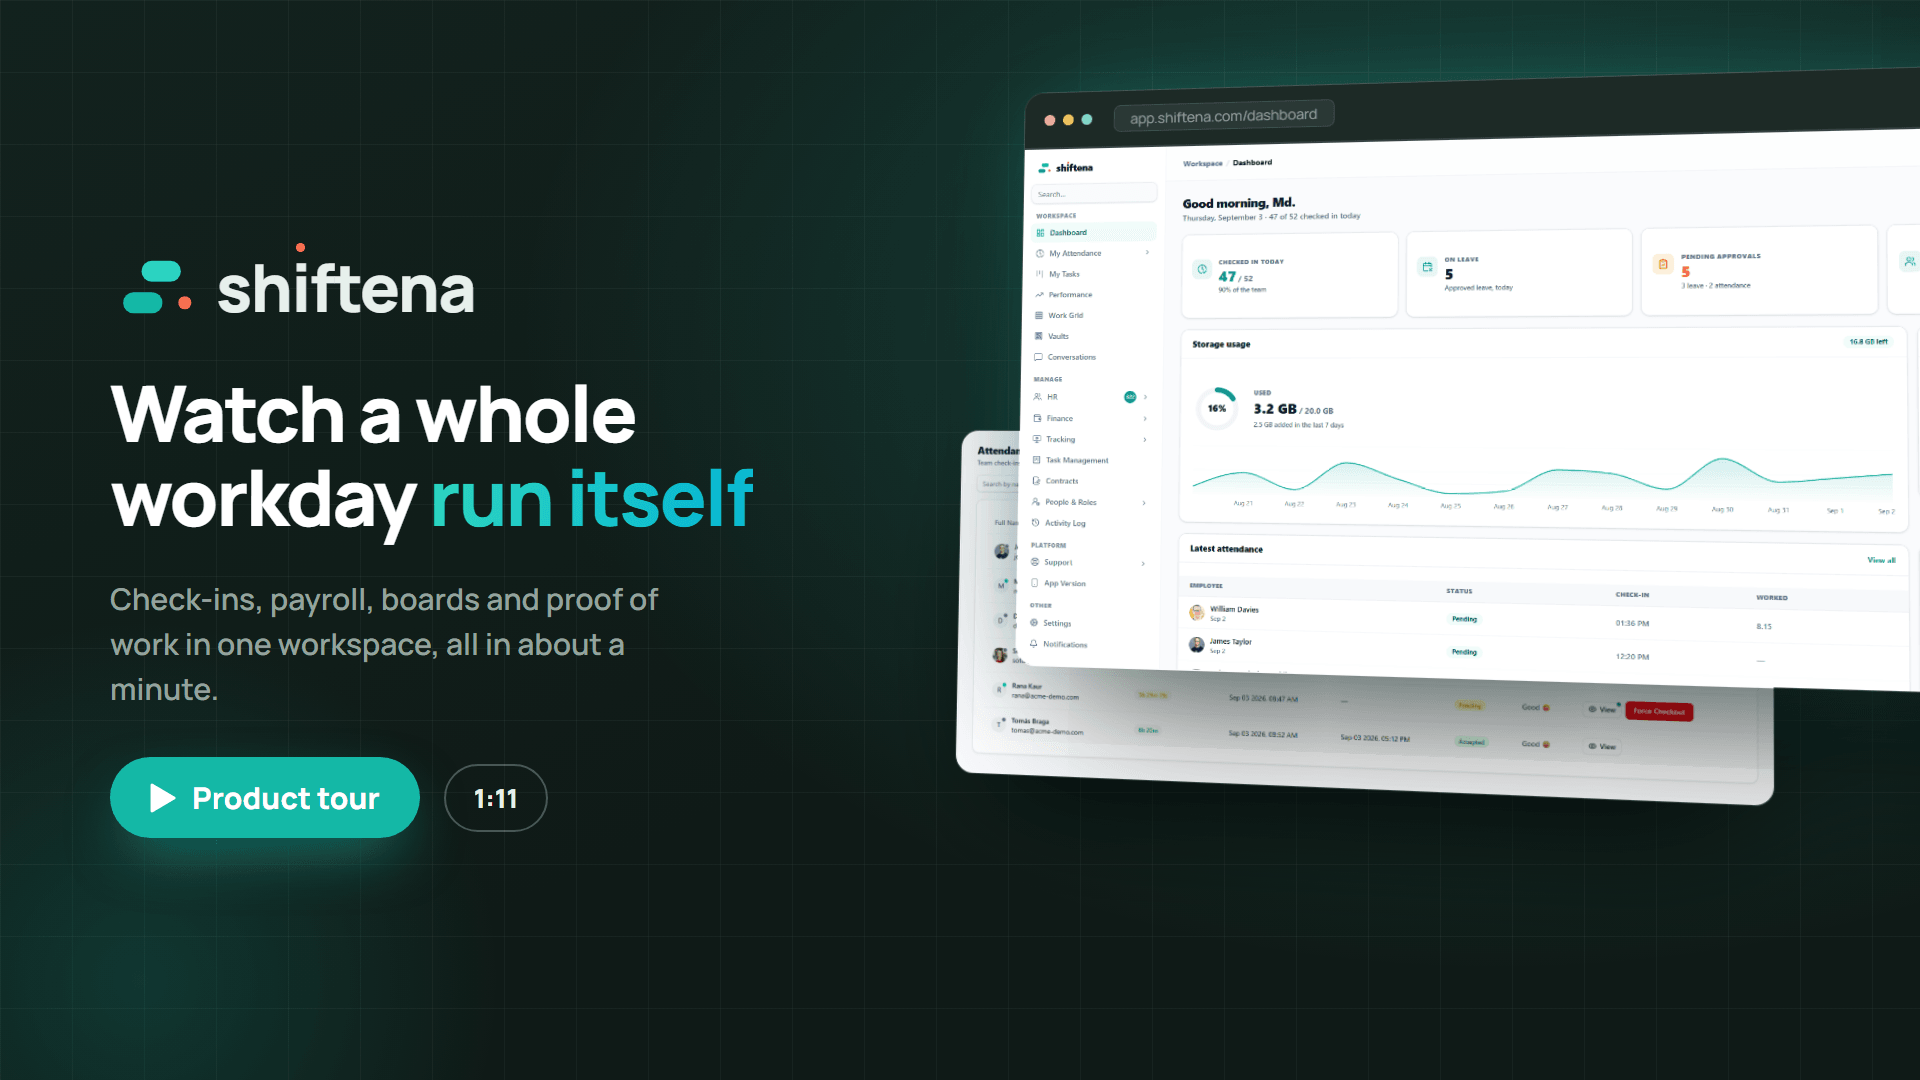Click the Notifications bell icon
Image resolution: width=1920 pixels, height=1080 pixels.
(1034, 644)
